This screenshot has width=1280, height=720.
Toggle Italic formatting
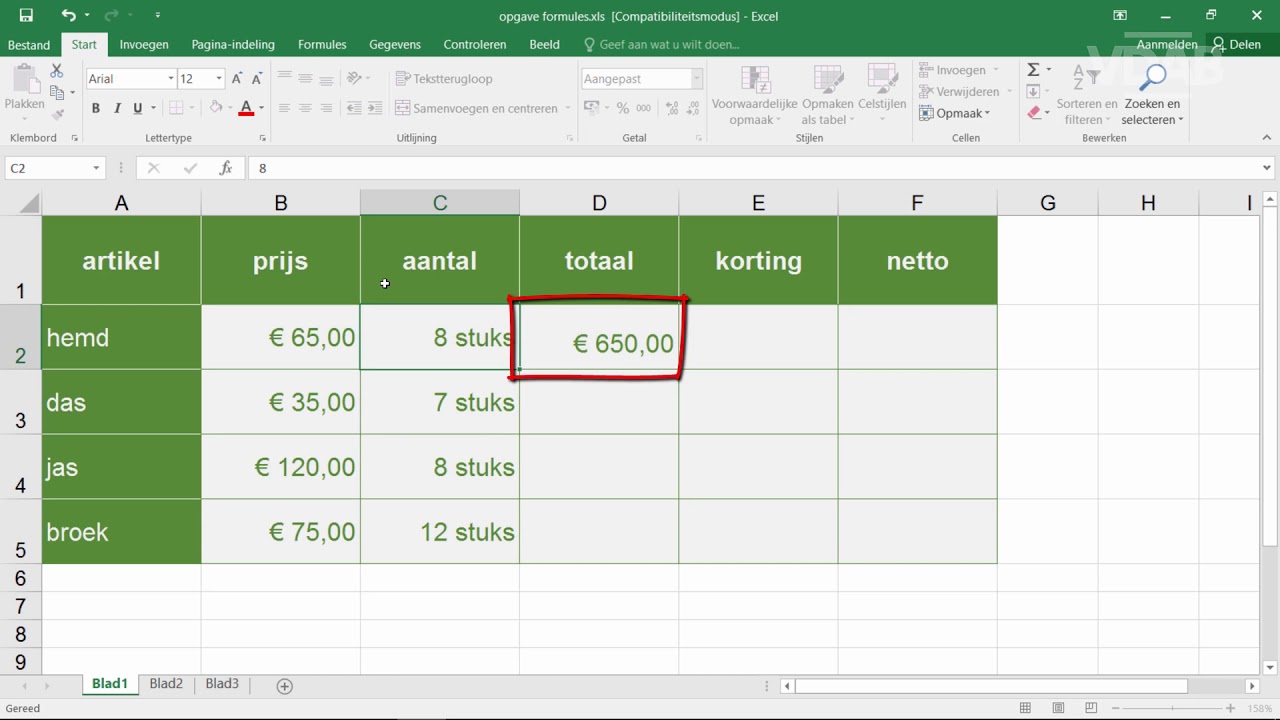[x=117, y=108]
